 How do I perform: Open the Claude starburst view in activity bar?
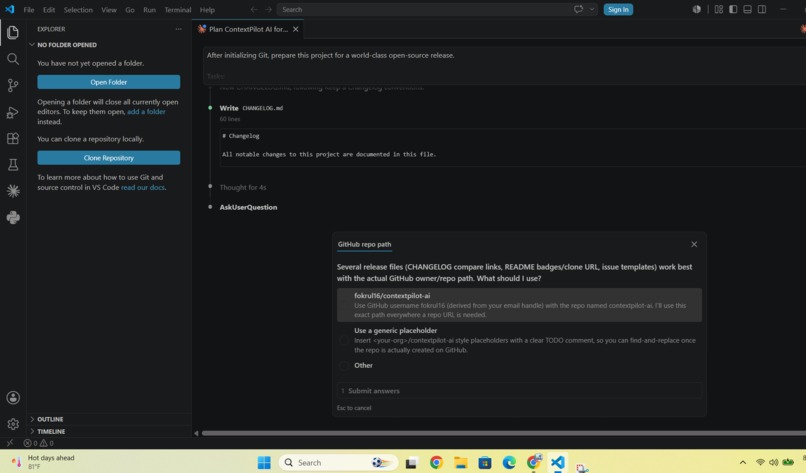click(13, 191)
